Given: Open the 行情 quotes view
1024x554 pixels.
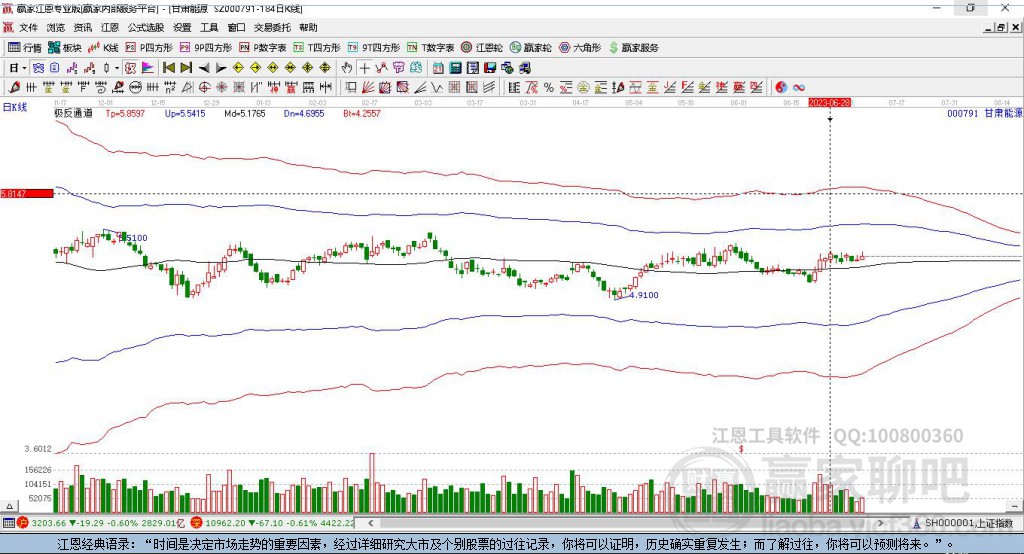Looking at the screenshot, I should [25, 48].
